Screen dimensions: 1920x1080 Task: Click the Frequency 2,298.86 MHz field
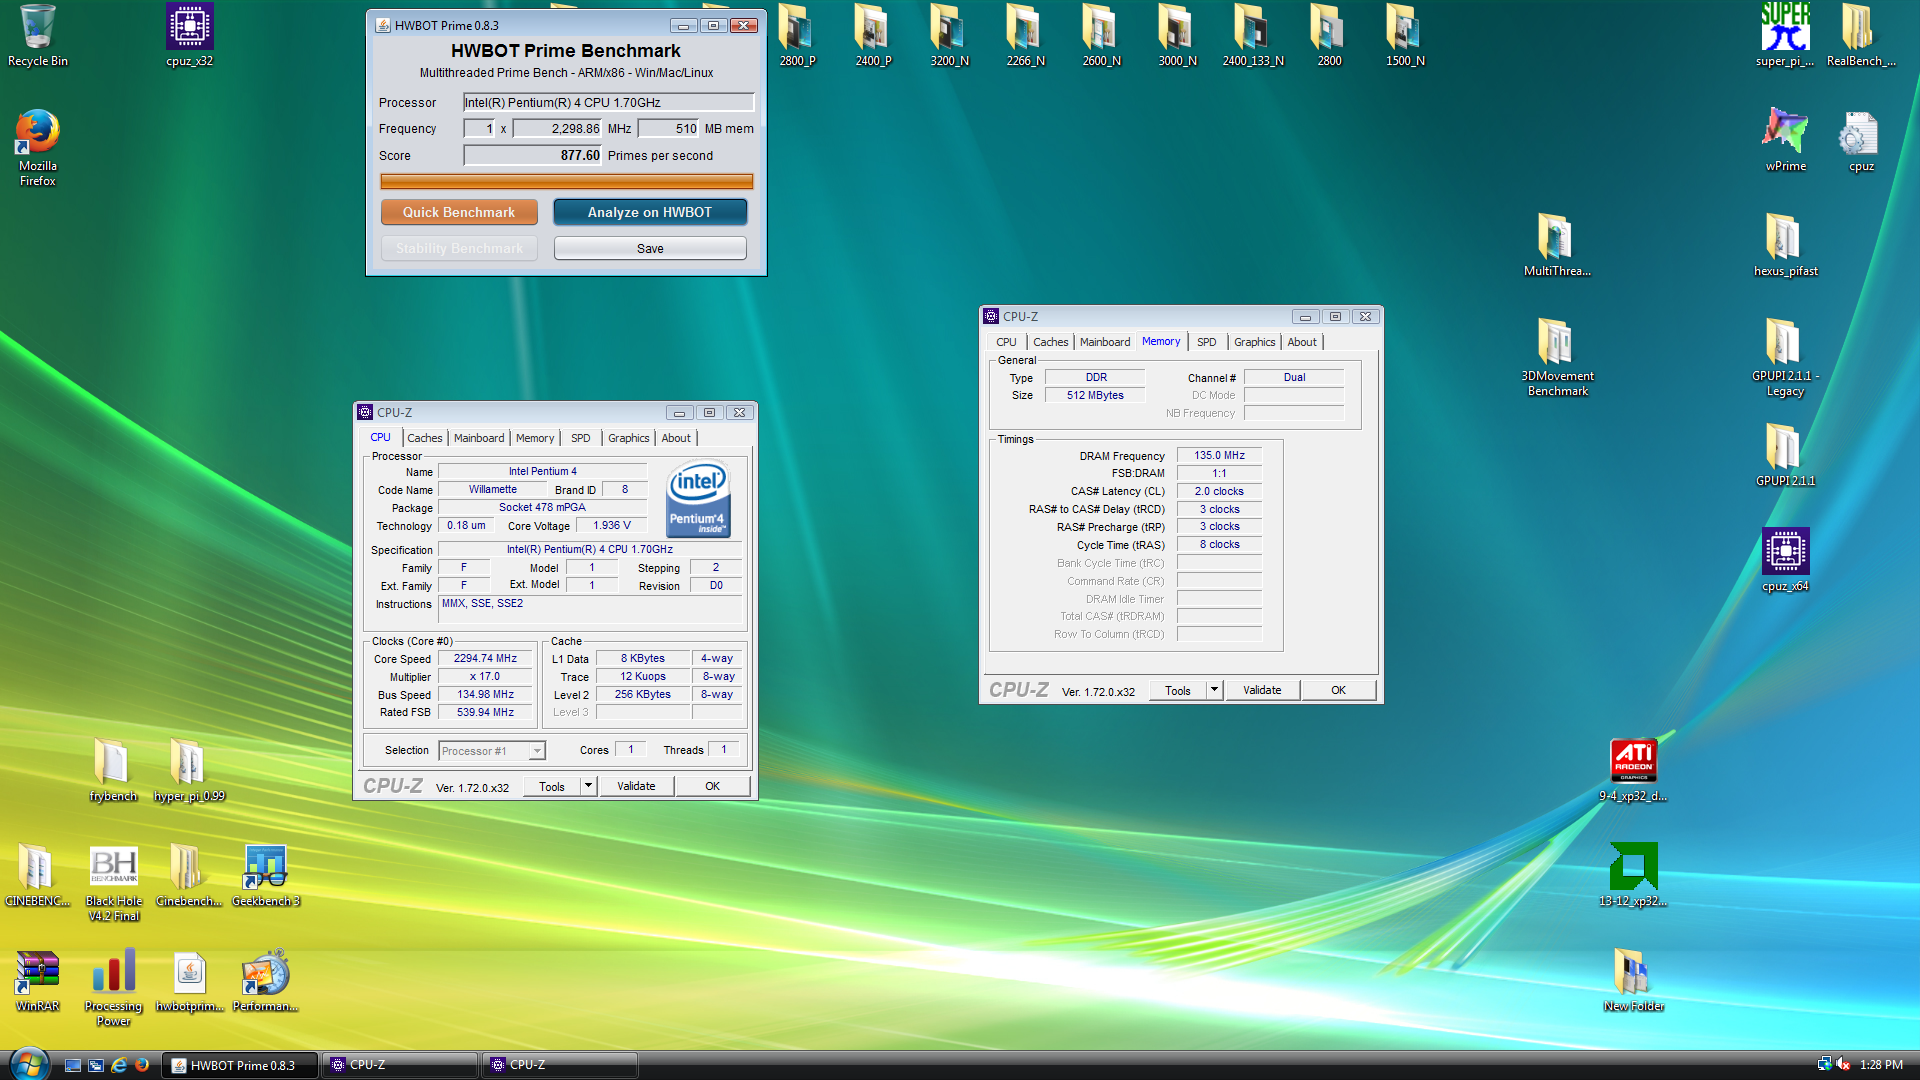[x=558, y=128]
